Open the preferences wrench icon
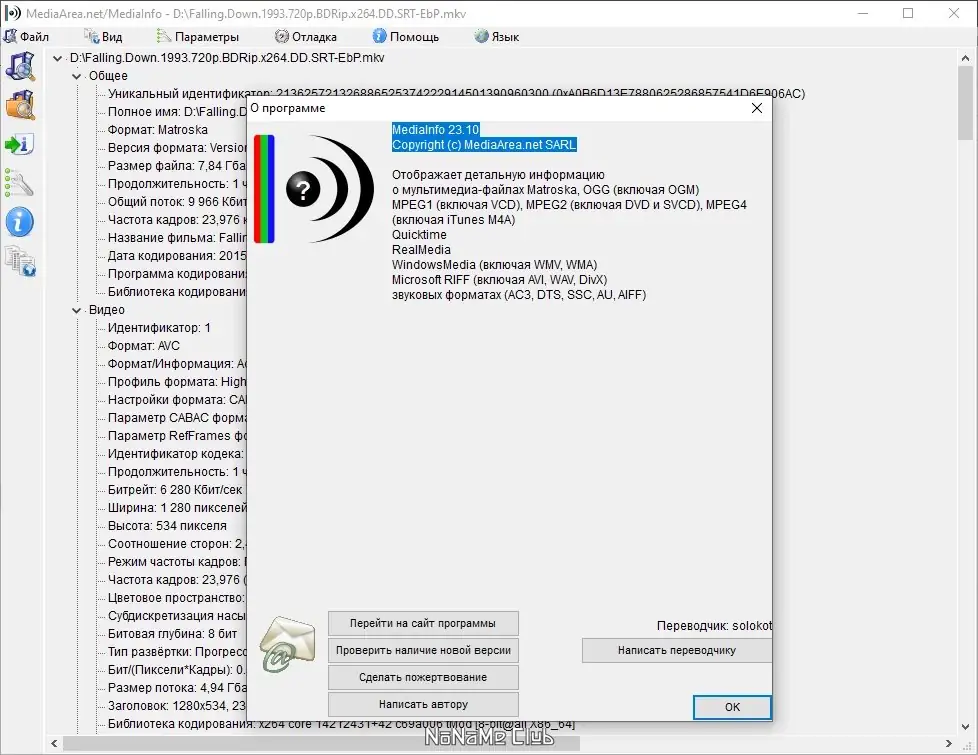Screen dimensions: 978x755 click(20, 183)
